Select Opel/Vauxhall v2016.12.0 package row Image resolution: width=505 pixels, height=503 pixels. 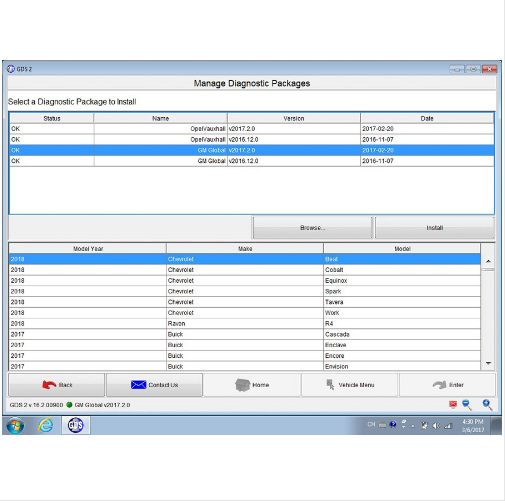tap(252, 139)
